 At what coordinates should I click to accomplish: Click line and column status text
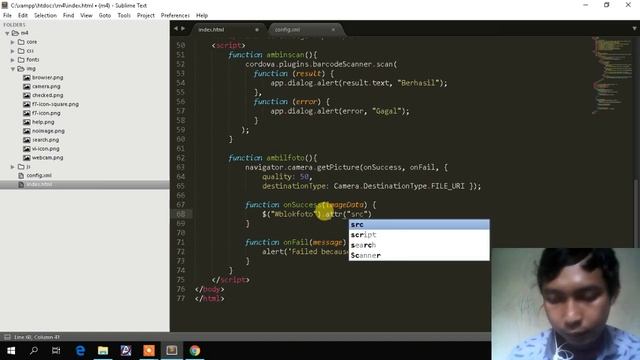37,337
